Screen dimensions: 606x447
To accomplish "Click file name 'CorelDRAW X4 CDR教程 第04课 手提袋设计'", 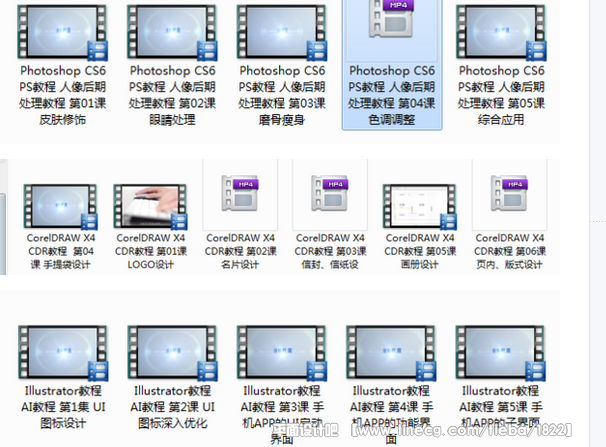I will point(61,251).
